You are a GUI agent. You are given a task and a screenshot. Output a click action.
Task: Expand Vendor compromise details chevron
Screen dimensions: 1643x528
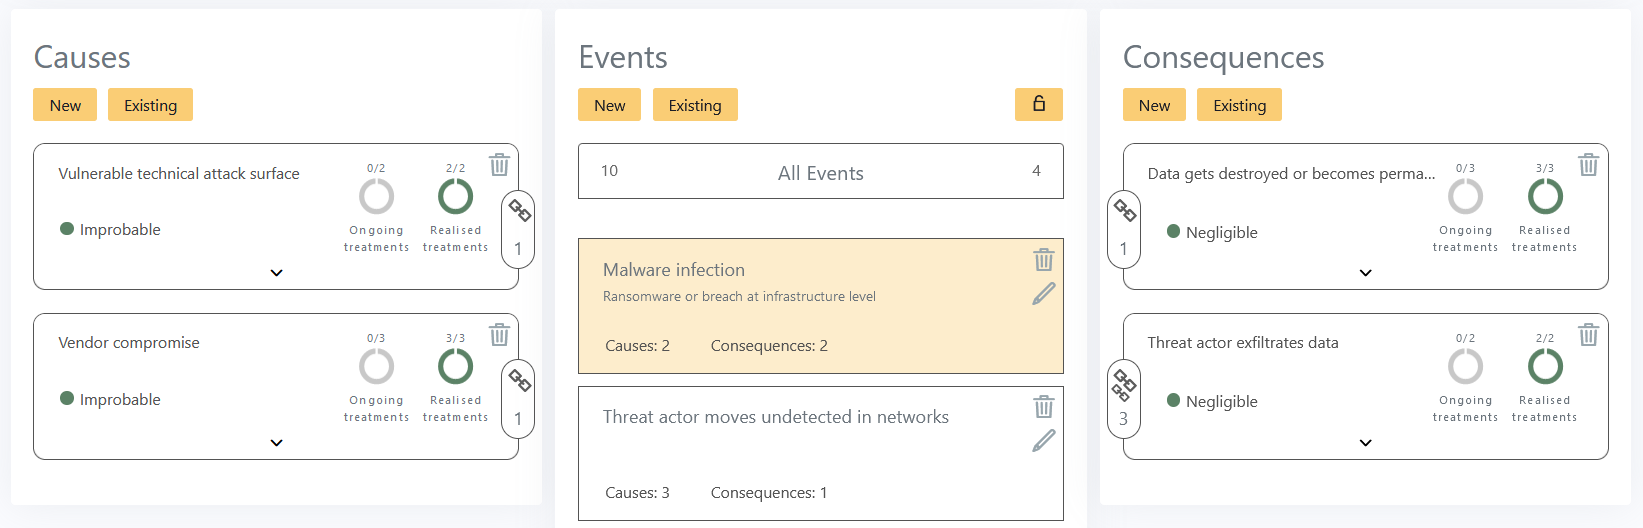pyautogui.click(x=277, y=443)
